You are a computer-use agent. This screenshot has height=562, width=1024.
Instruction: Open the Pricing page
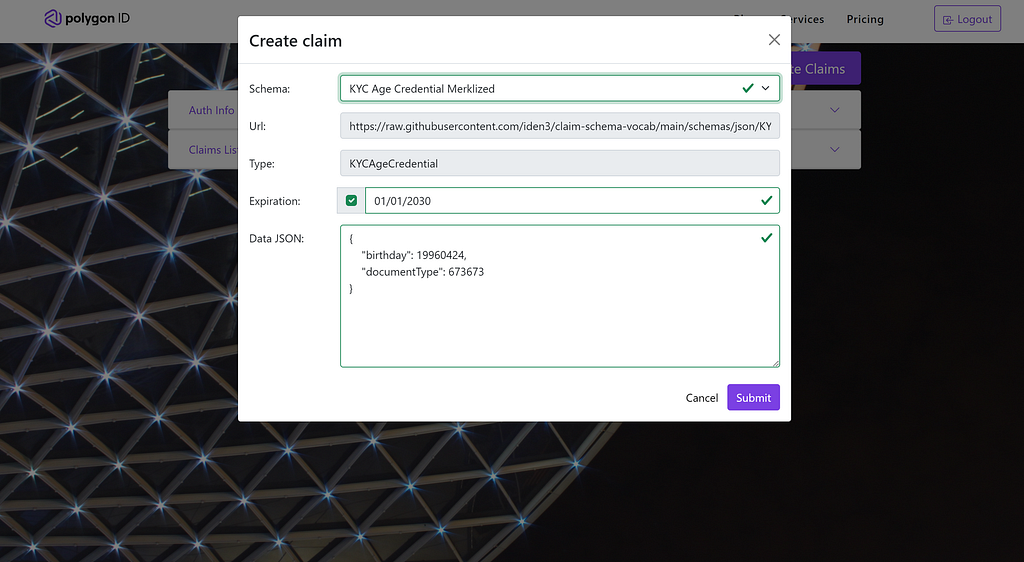865,19
